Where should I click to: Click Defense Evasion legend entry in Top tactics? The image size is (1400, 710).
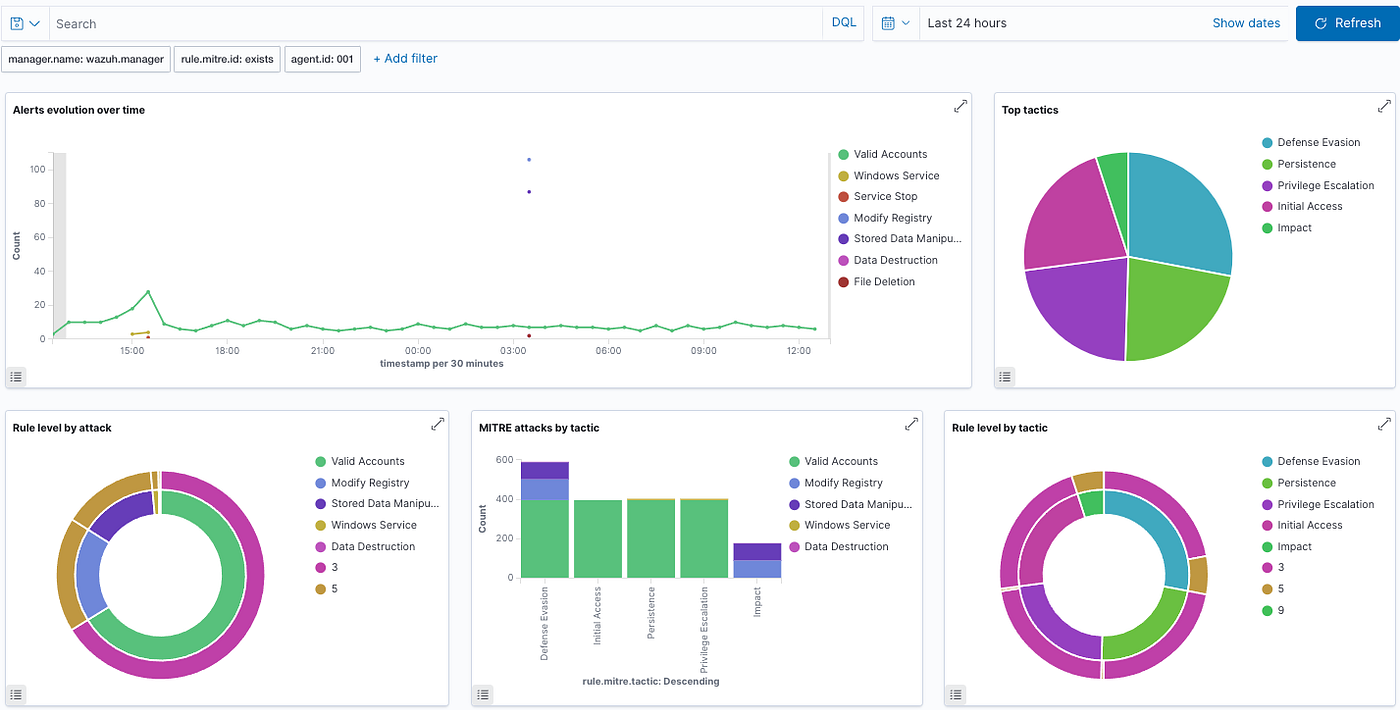click(x=1311, y=143)
